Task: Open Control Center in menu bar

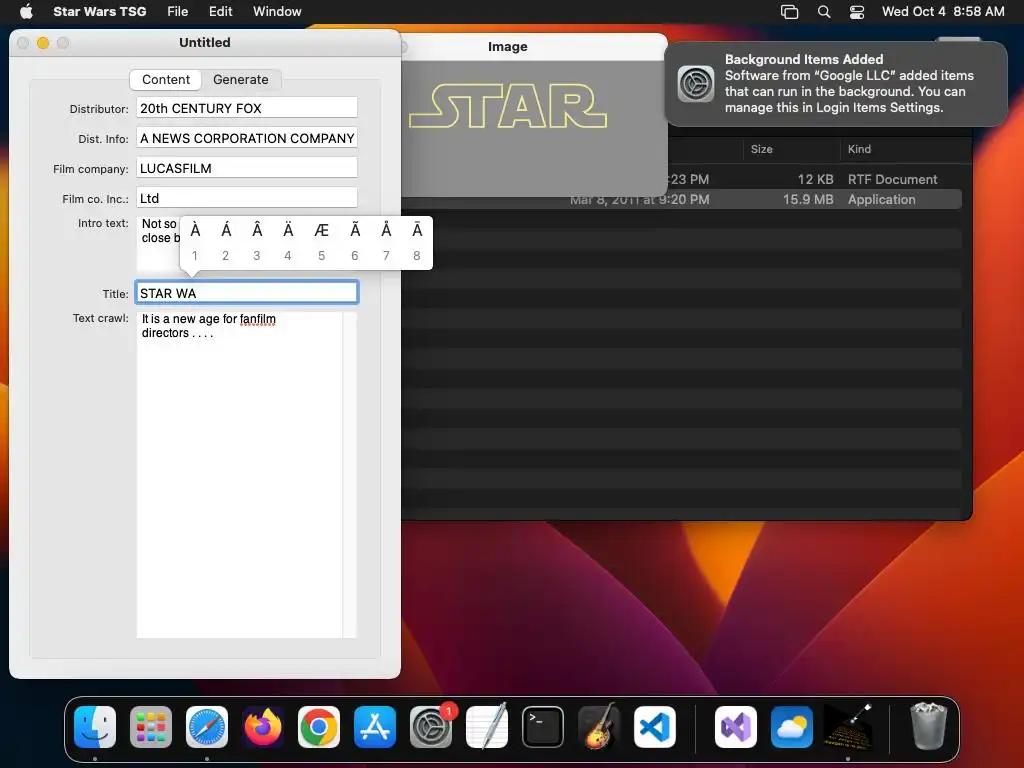Action: coord(857,11)
